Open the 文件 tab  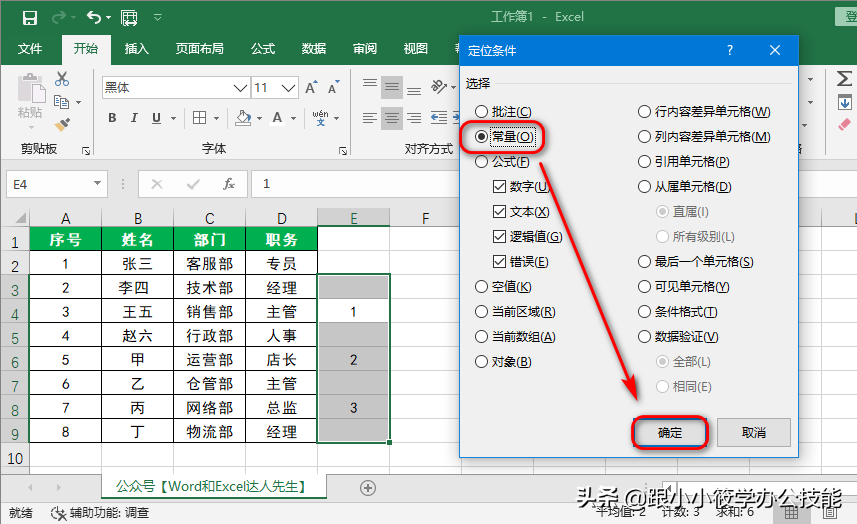pyautogui.click(x=30, y=49)
